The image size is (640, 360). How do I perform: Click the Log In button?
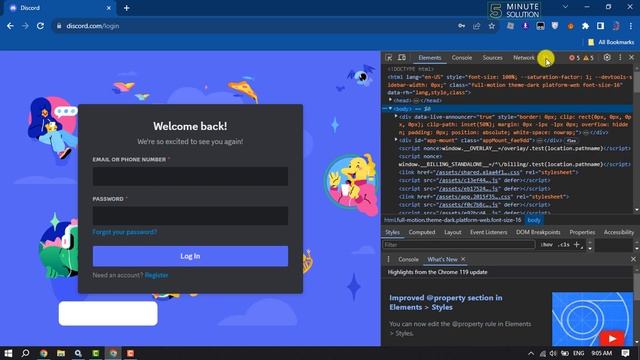[x=190, y=256]
